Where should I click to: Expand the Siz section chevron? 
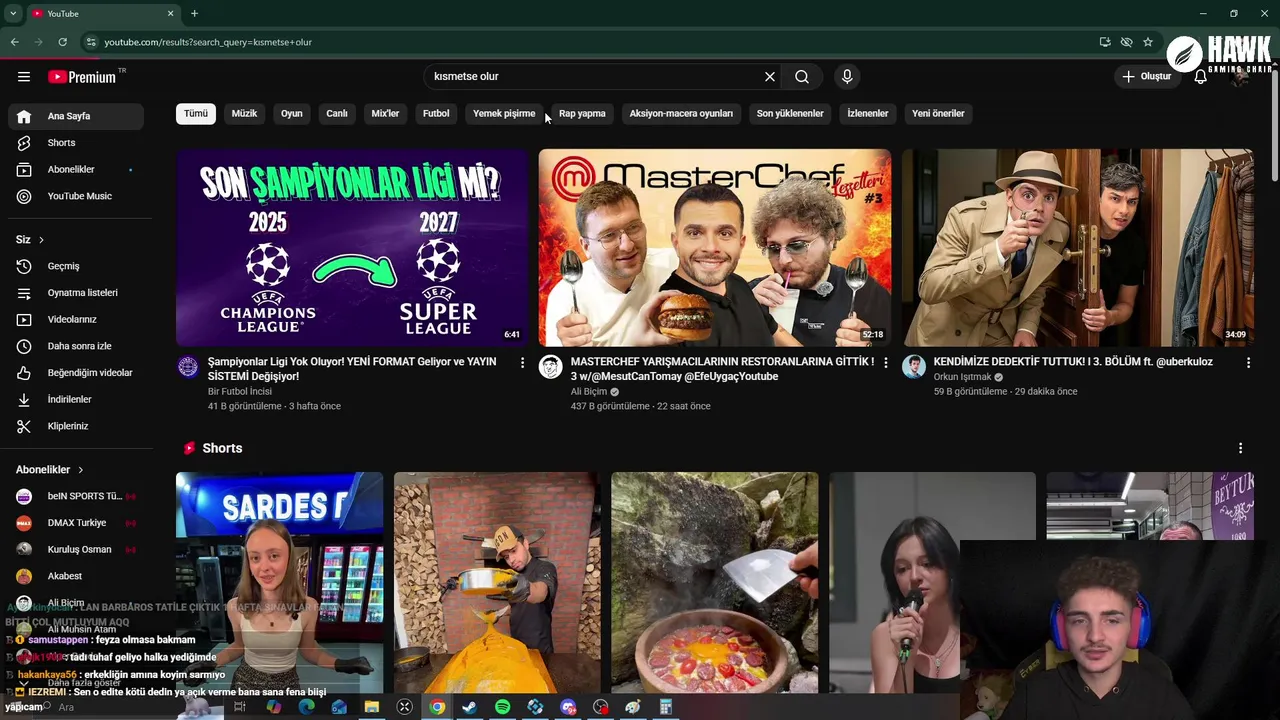pos(41,240)
